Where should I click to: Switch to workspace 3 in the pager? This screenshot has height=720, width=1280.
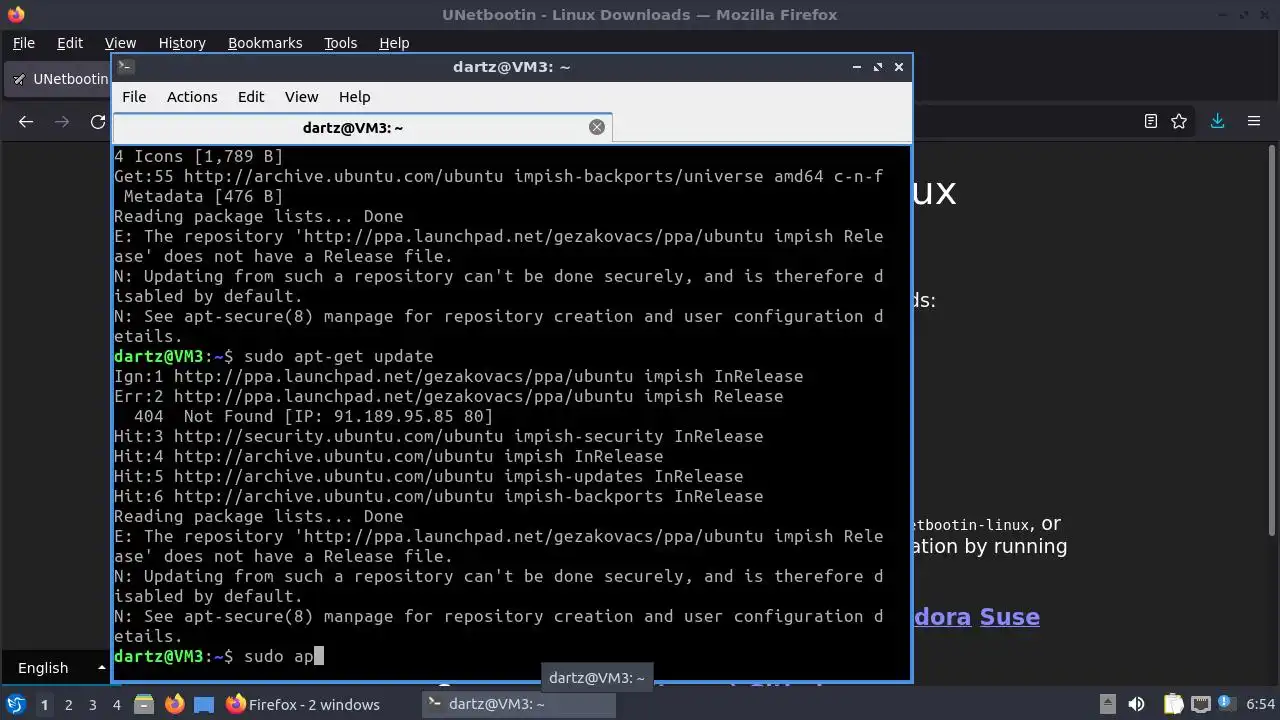92,704
